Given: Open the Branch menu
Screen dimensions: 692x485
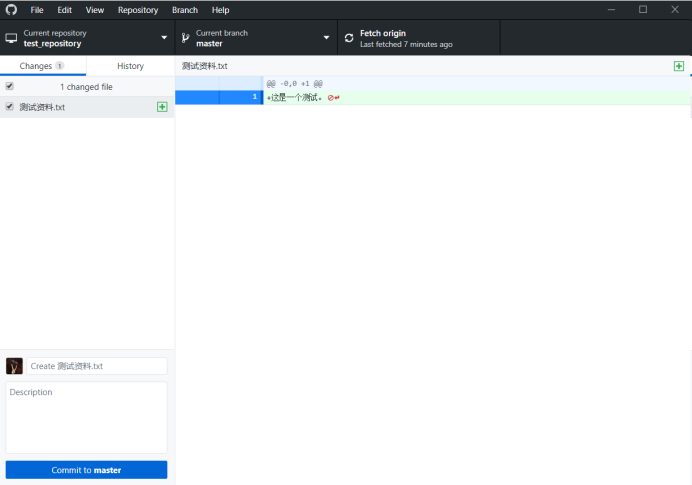Looking at the screenshot, I should (185, 10).
